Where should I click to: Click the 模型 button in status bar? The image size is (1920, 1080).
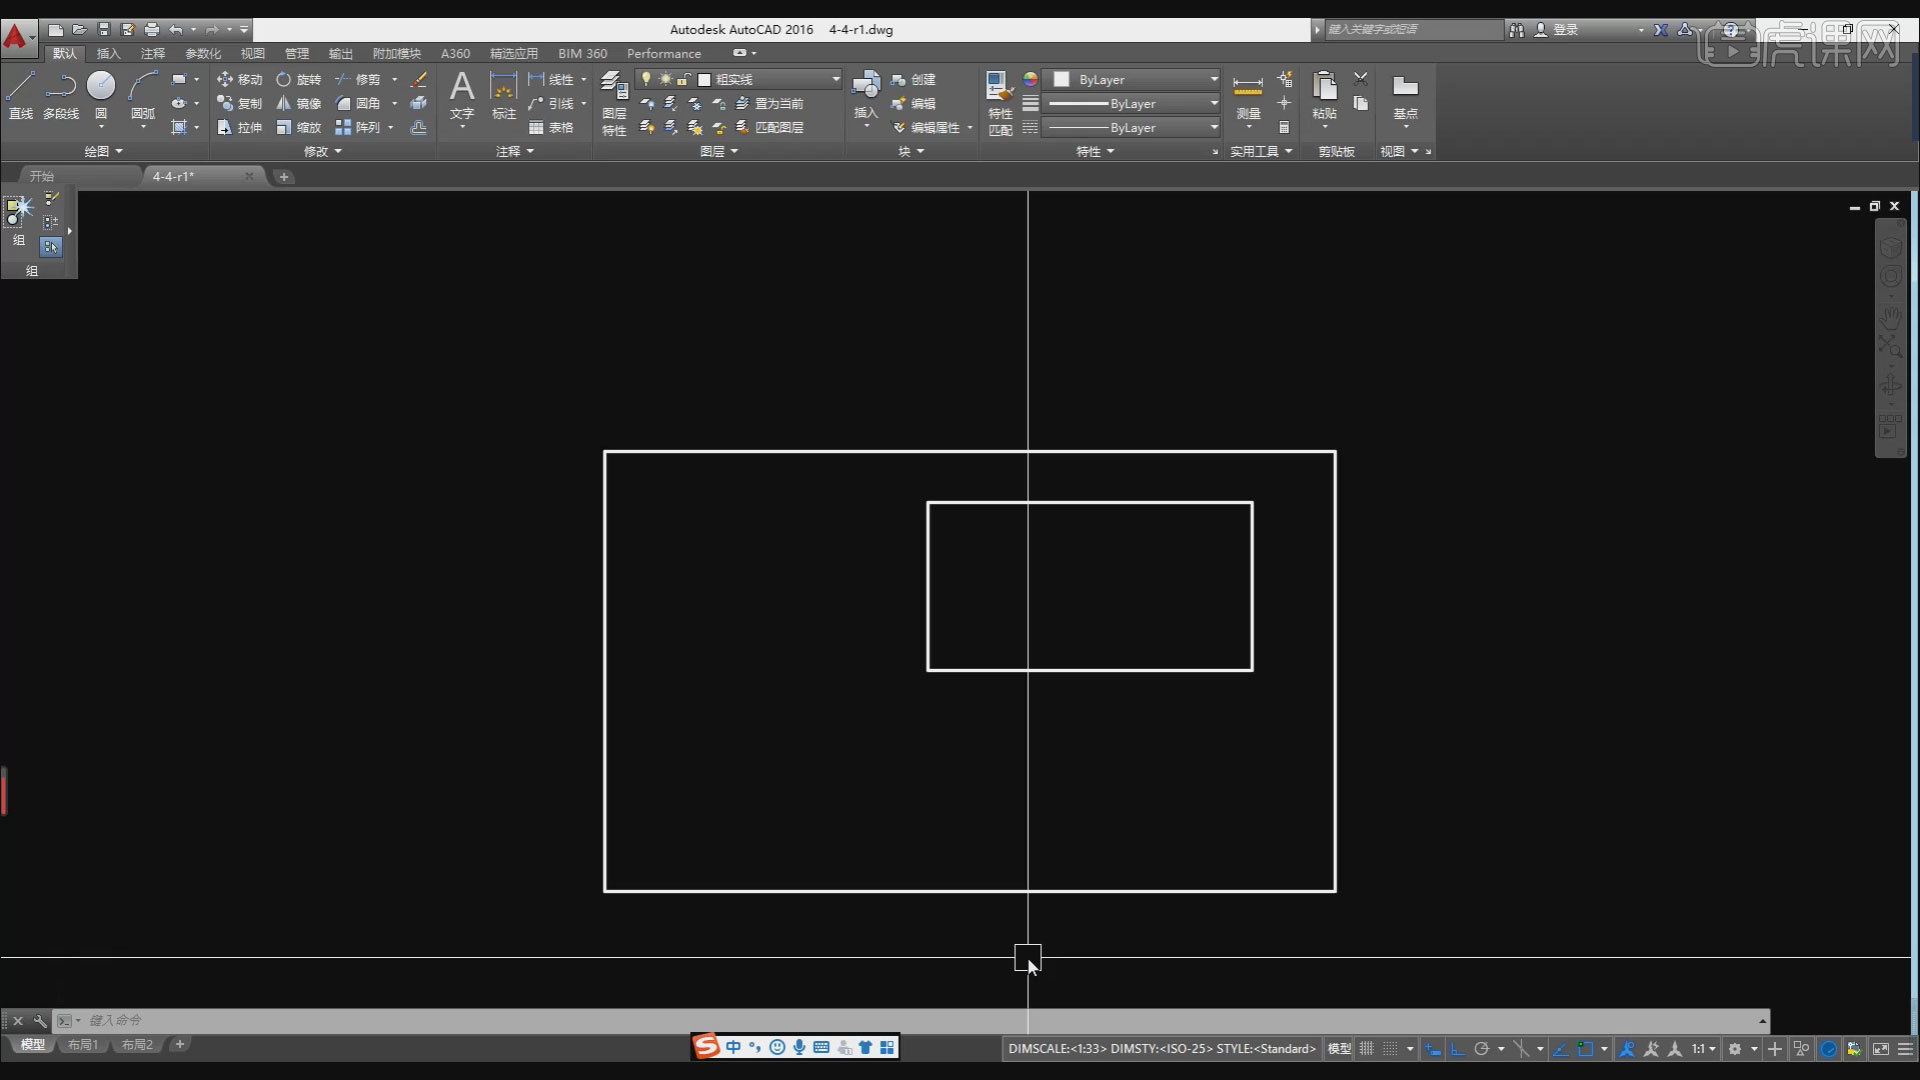coord(1338,1049)
